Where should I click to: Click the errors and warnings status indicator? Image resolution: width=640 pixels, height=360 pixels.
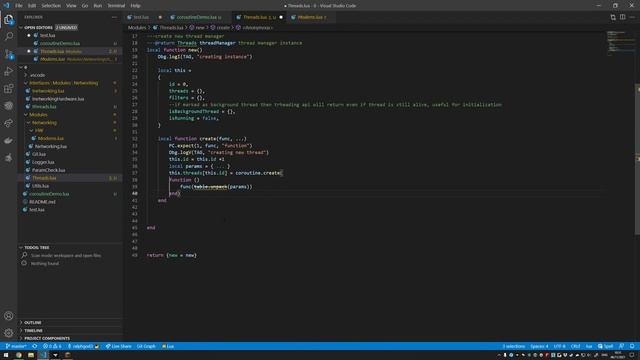(x=52, y=346)
